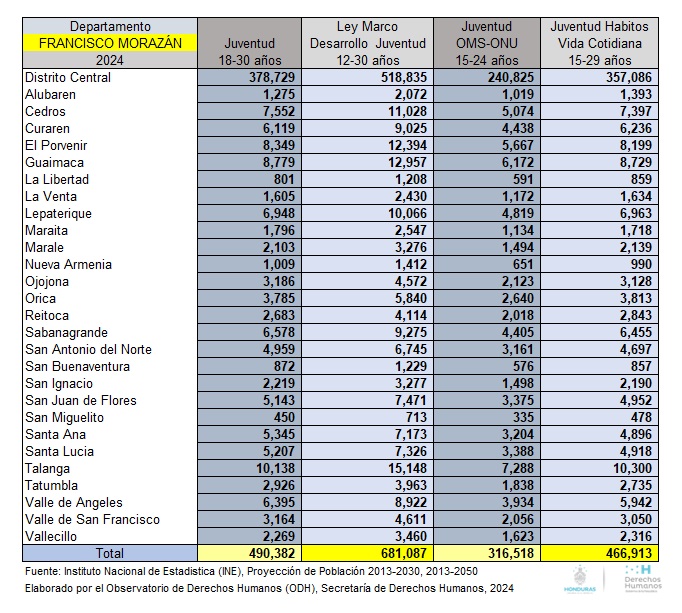This screenshot has width=682, height=613.
Task: Click the Honduras government logo
Action: (x=580, y=580)
